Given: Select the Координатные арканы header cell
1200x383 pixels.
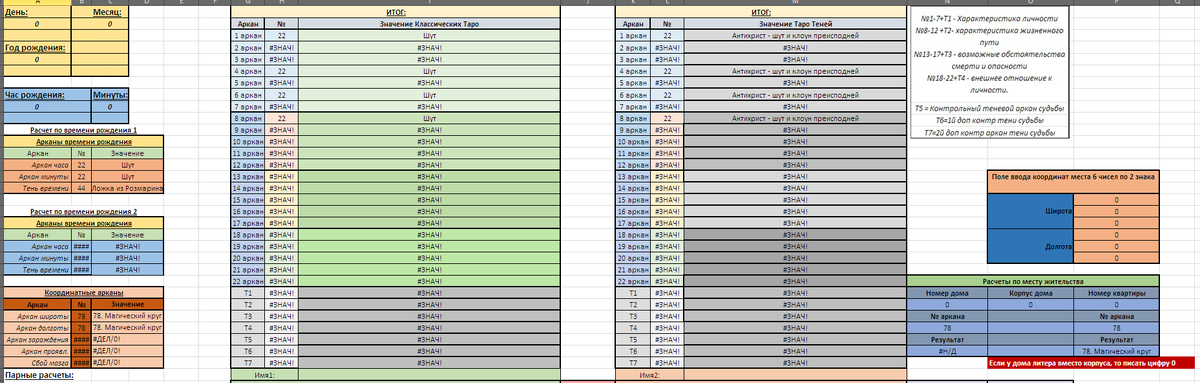Looking at the screenshot, I should 83,293.
